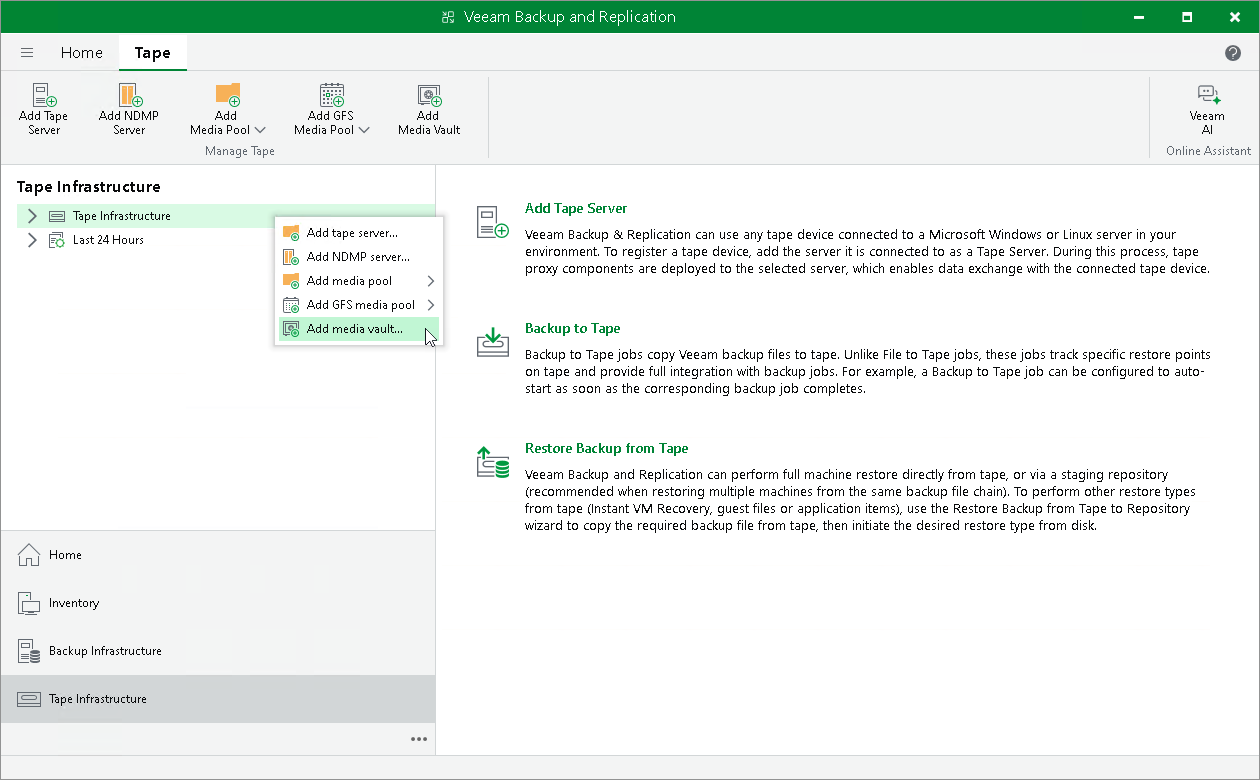1260x780 pixels.
Task: Select the Tape ribbon tab
Action: tap(153, 53)
